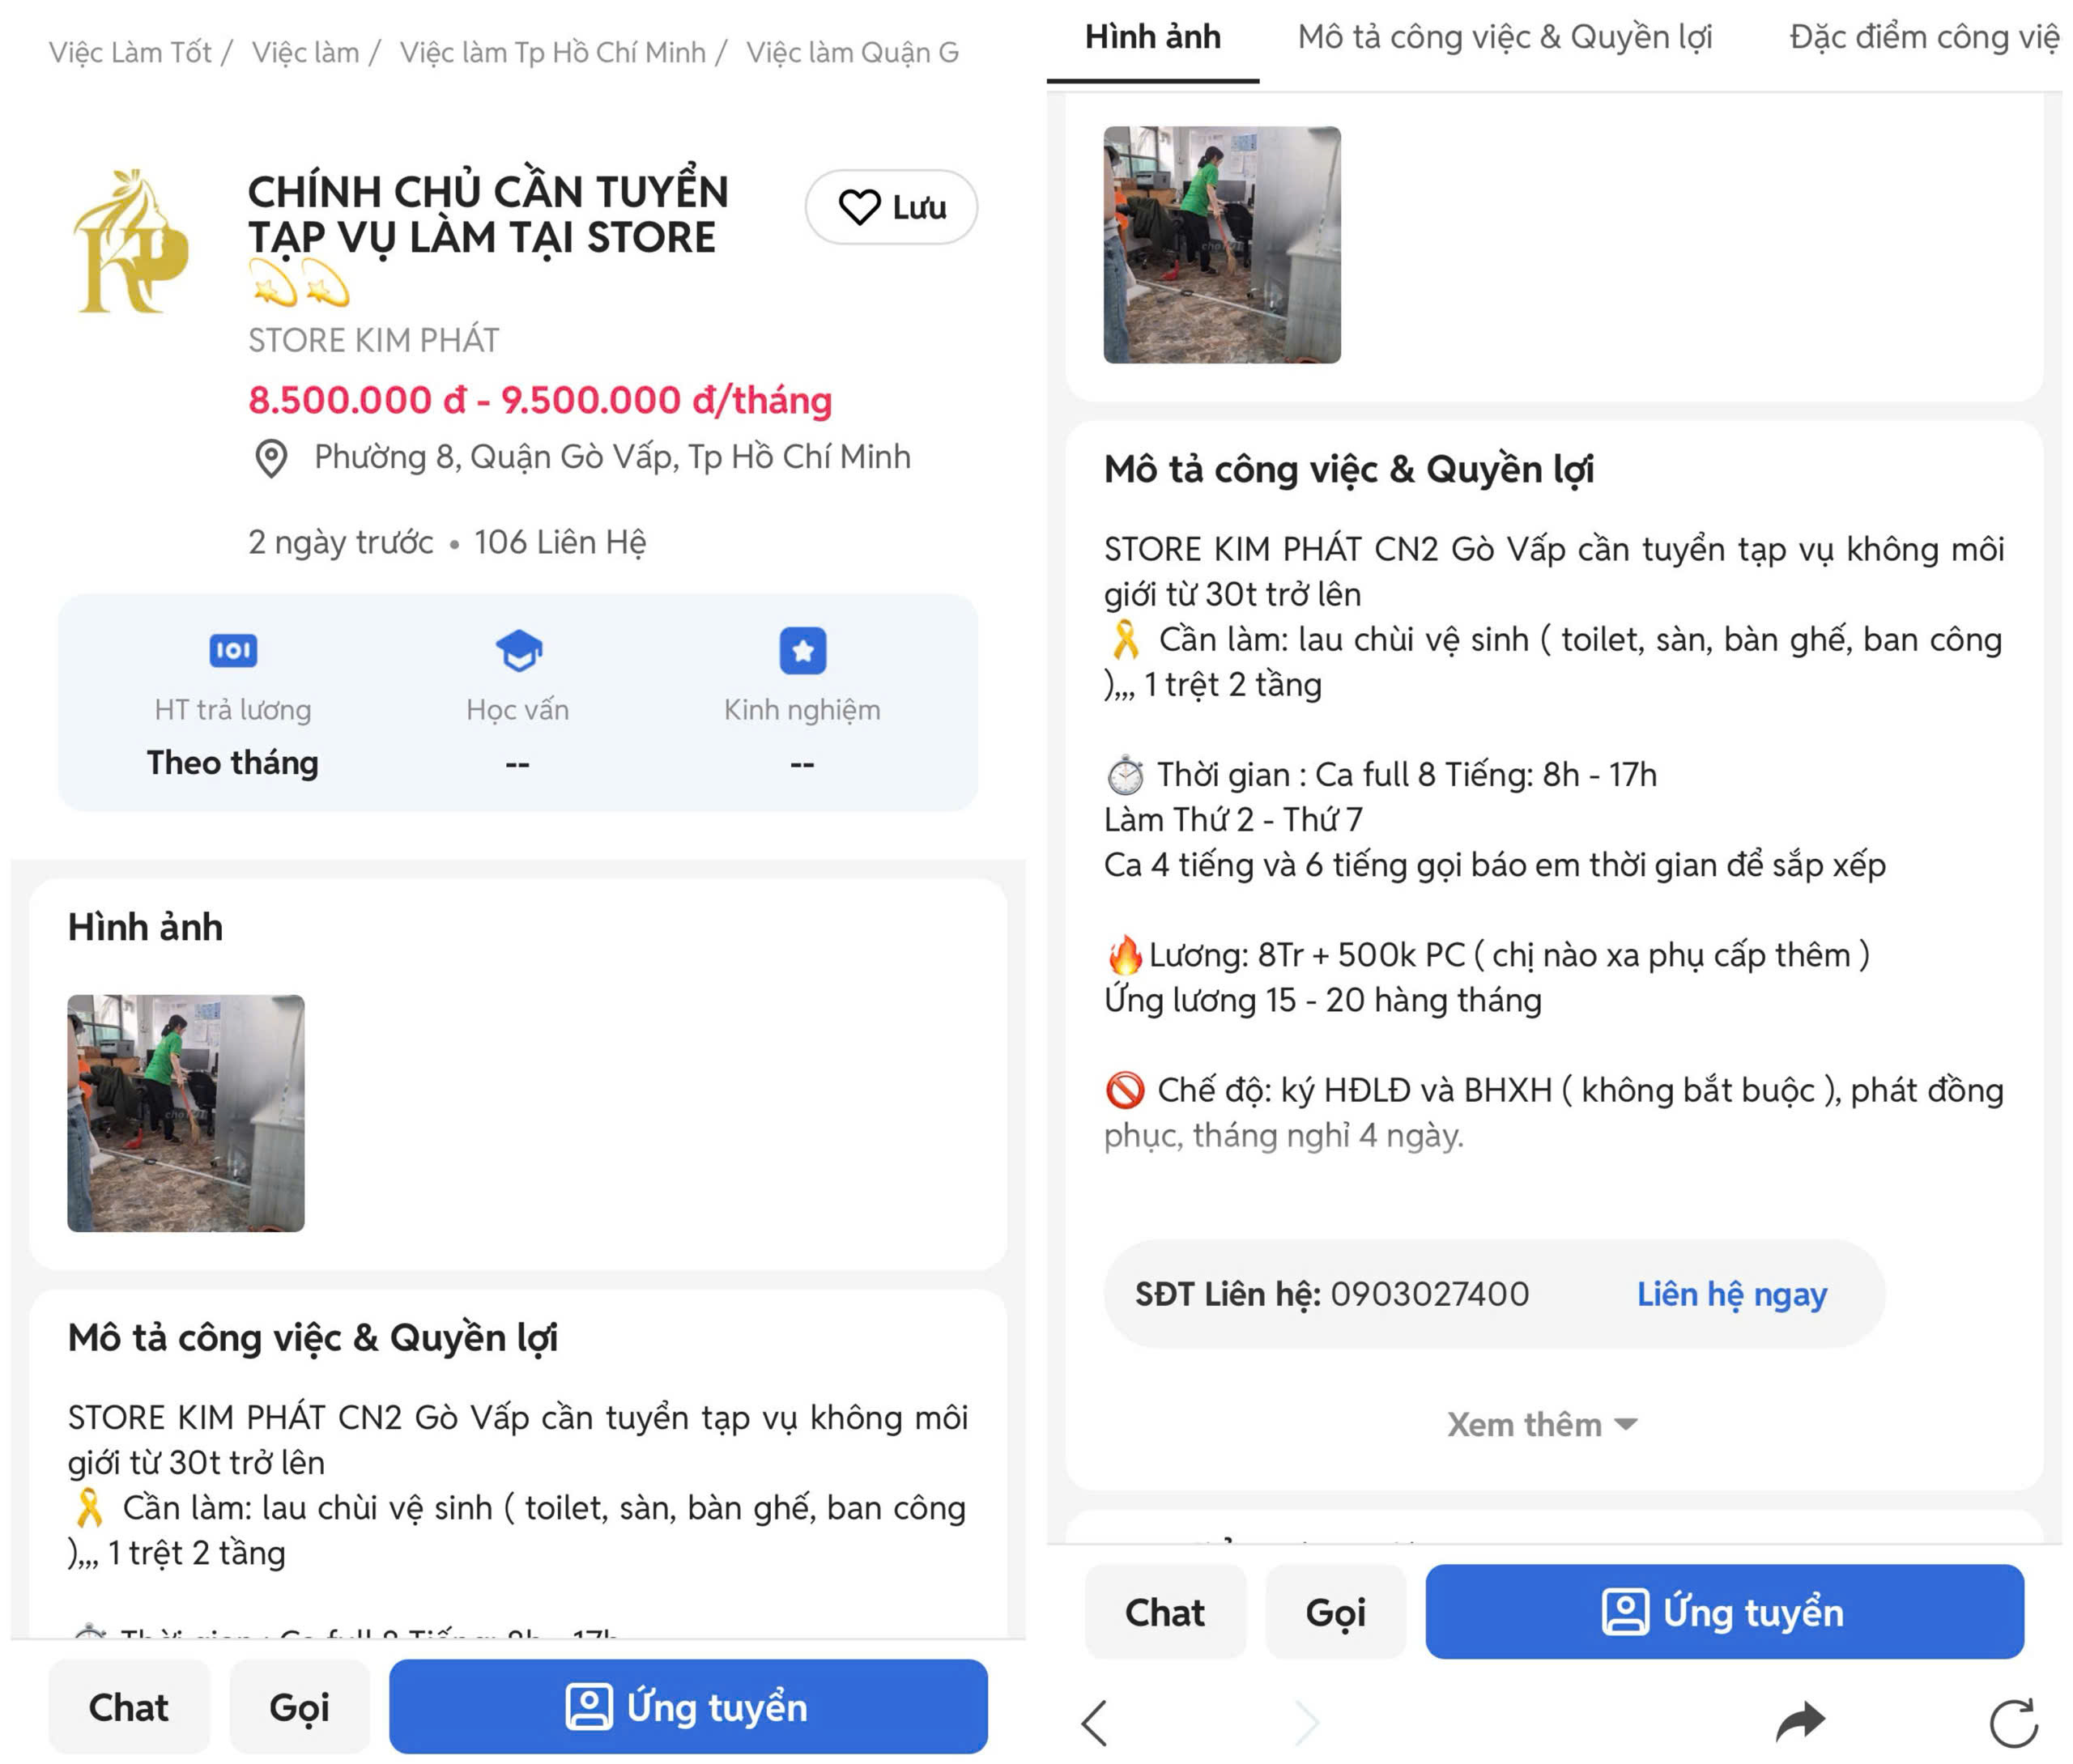Toggle the Lưu heart save button

[x=891, y=207]
